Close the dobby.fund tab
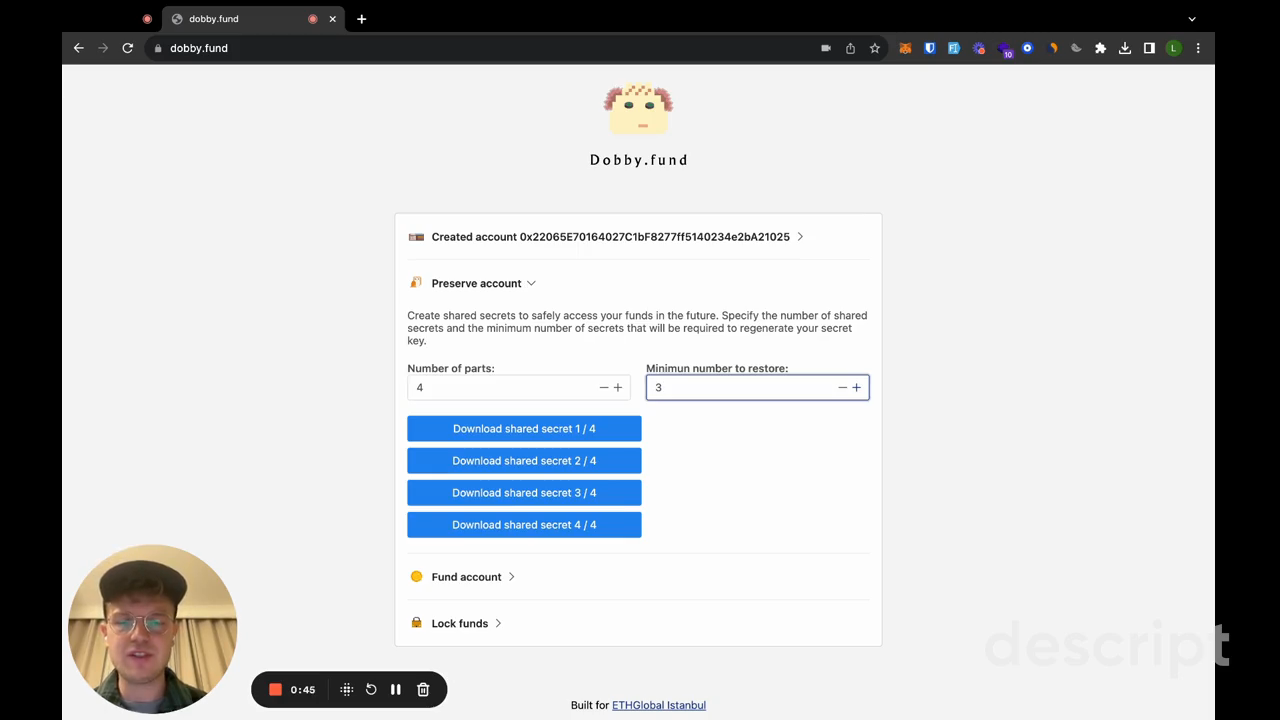 coord(333,19)
